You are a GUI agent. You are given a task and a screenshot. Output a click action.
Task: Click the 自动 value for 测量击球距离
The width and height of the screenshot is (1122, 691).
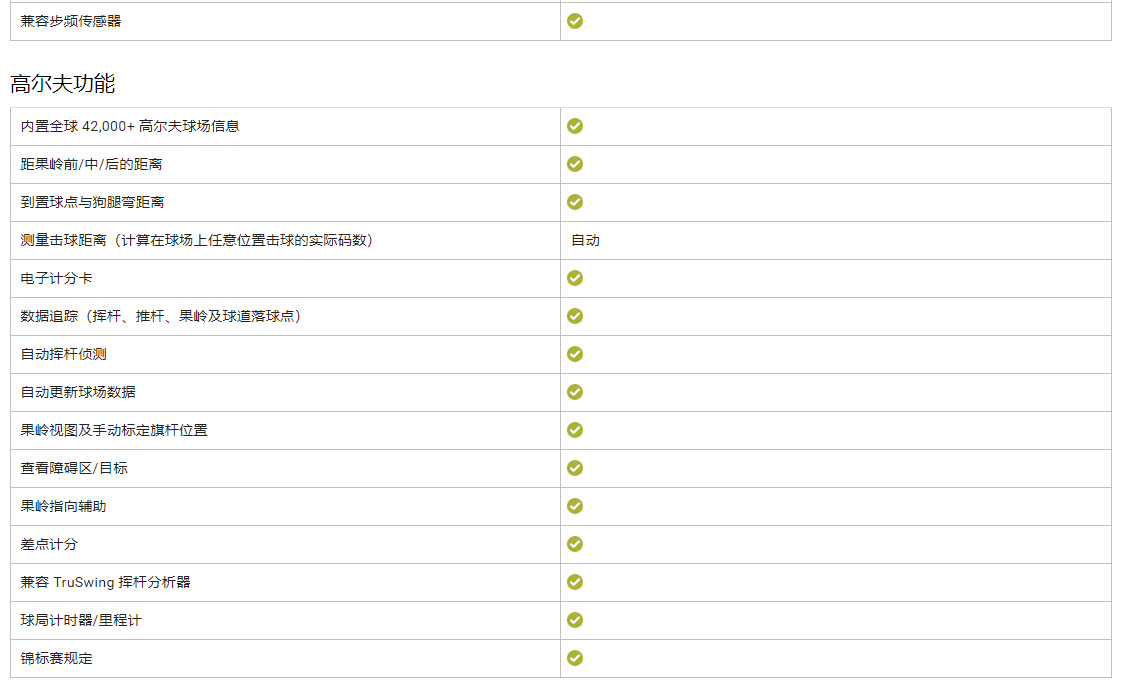click(585, 240)
